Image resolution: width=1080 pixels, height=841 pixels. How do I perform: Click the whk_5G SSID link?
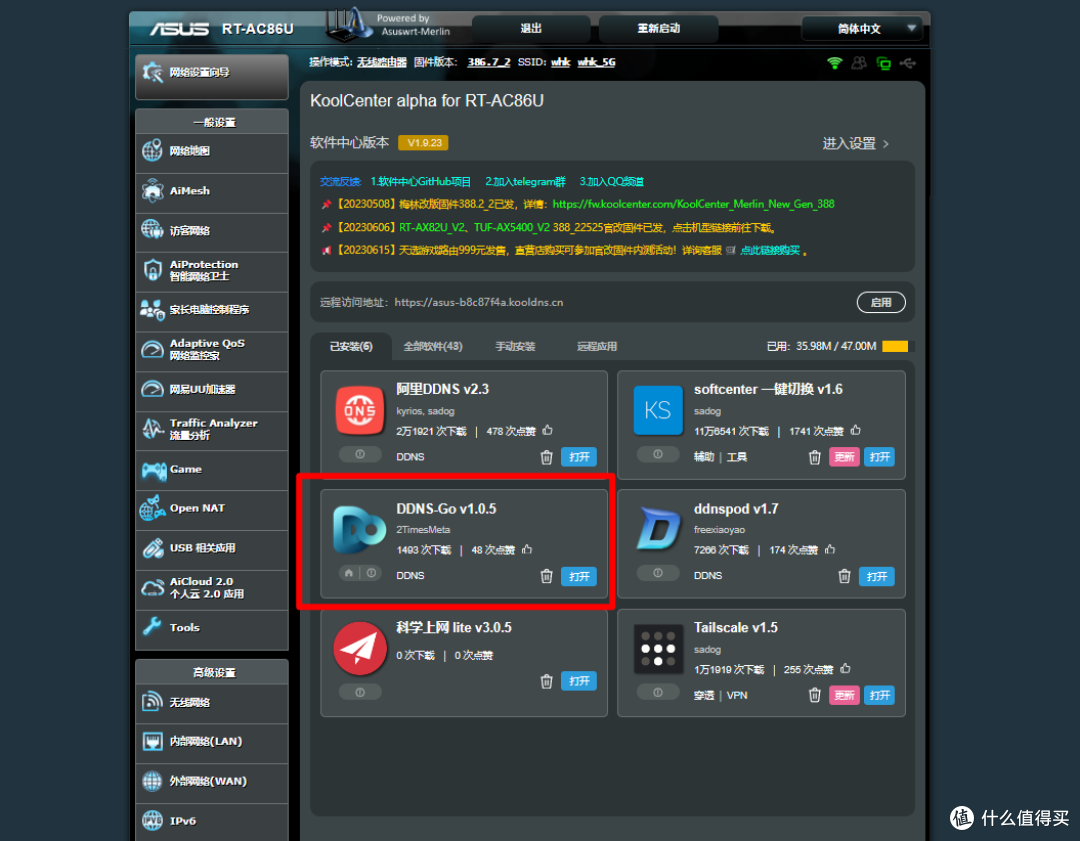click(x=596, y=63)
